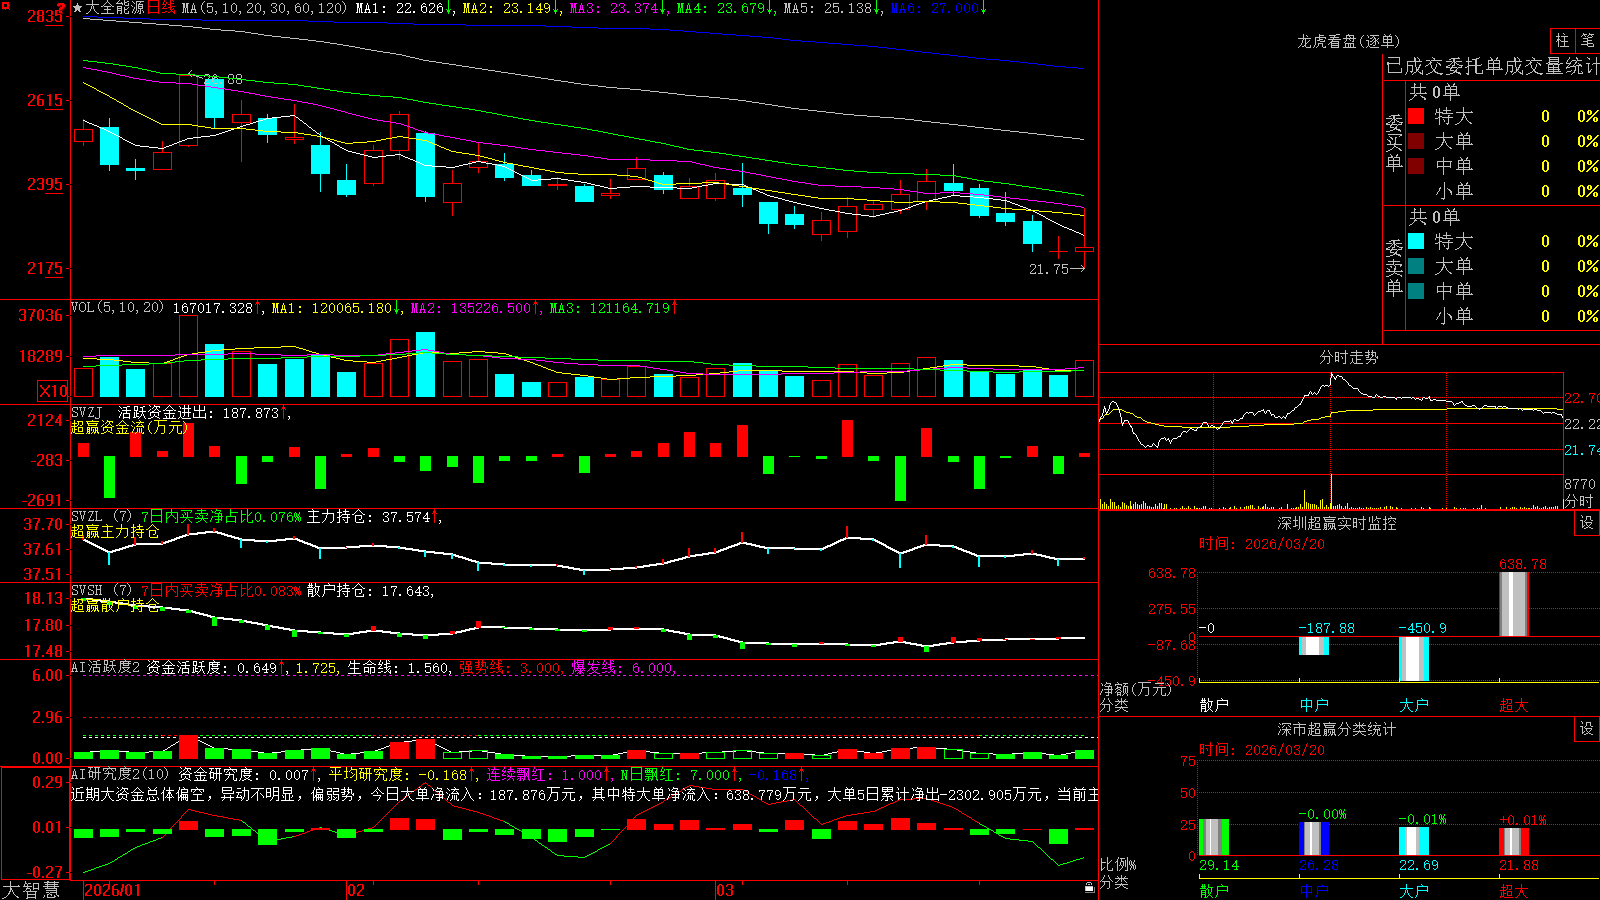This screenshot has width=1600, height=900.
Task: Click the 超赢资金流(万元) label
Action: click(x=130, y=427)
